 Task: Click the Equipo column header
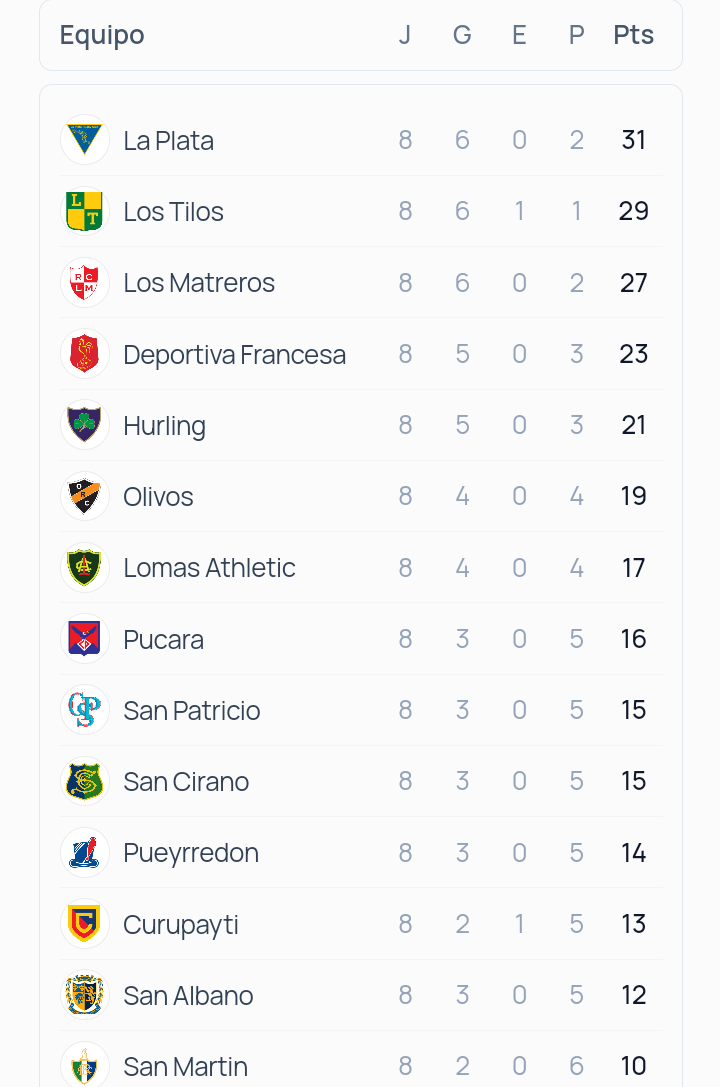[102, 35]
